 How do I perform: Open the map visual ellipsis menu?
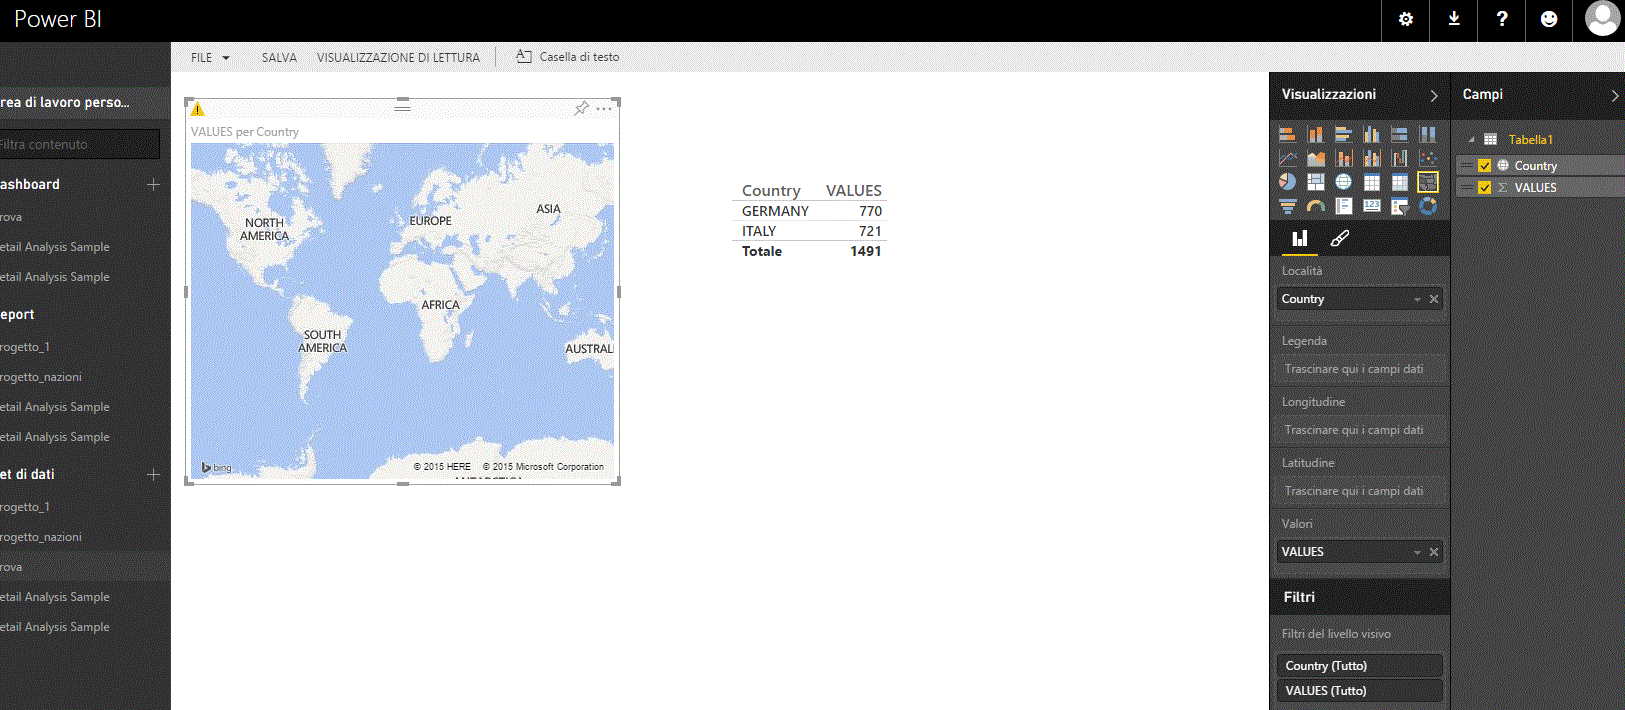604,108
